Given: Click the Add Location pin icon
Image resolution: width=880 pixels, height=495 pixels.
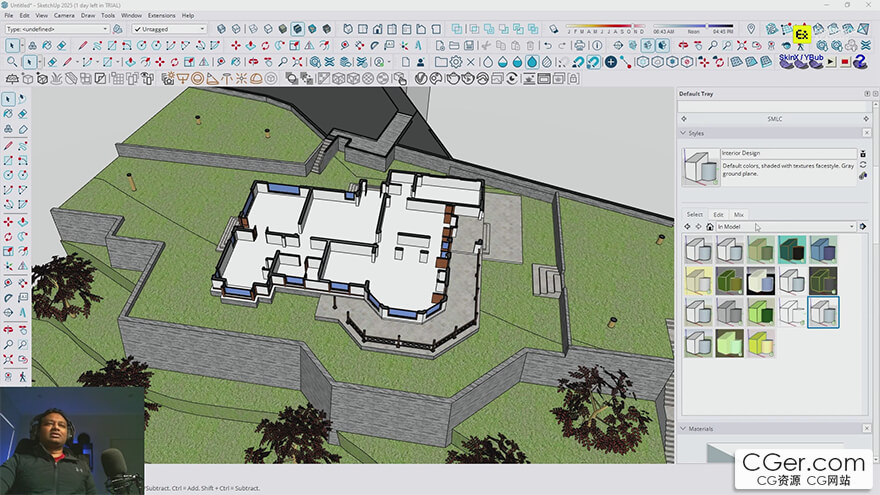Looking at the screenshot, I should 751,29.
